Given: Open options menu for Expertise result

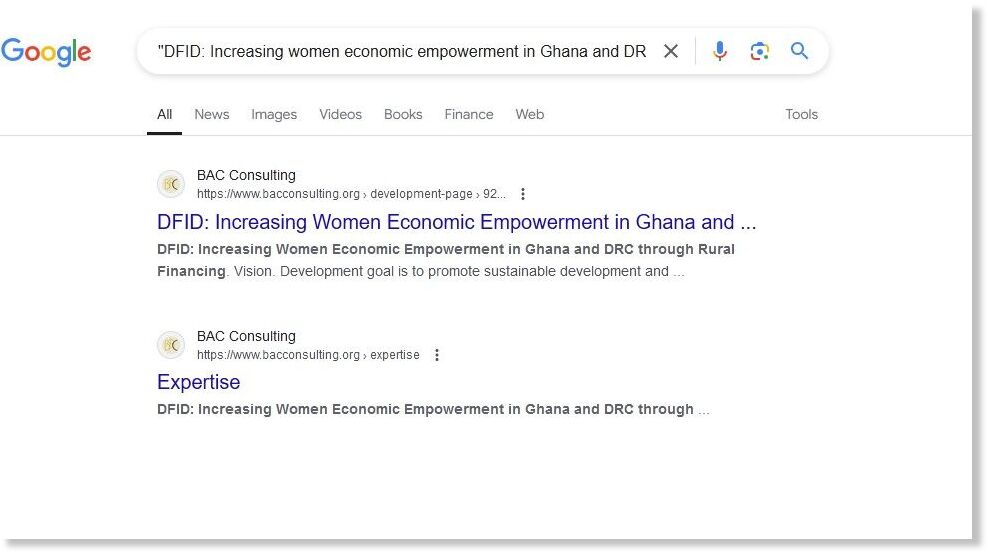Looking at the screenshot, I should 437,355.
